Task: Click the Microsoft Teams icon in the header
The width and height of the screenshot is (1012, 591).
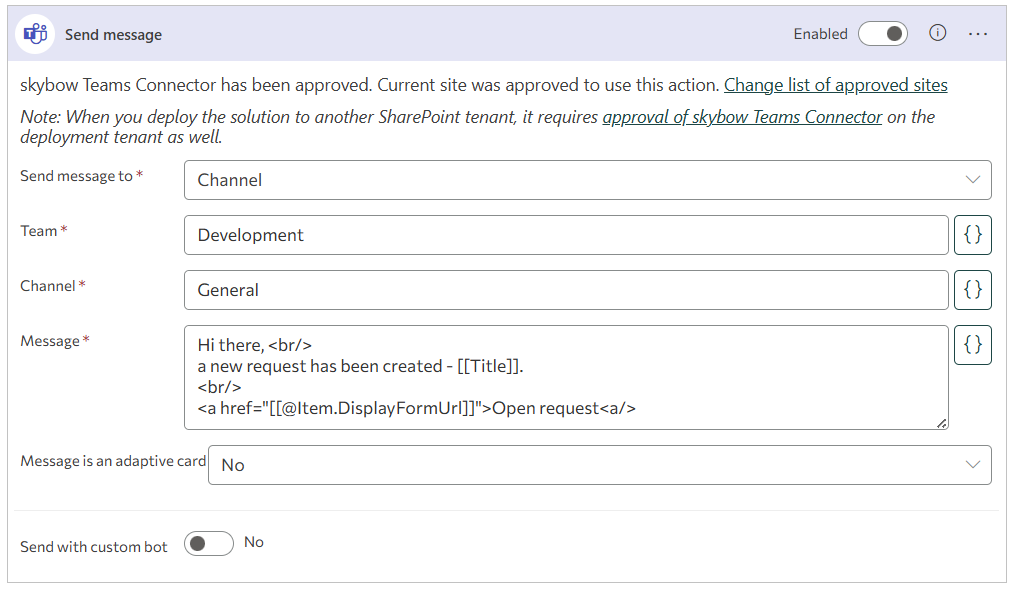Action: (36, 34)
